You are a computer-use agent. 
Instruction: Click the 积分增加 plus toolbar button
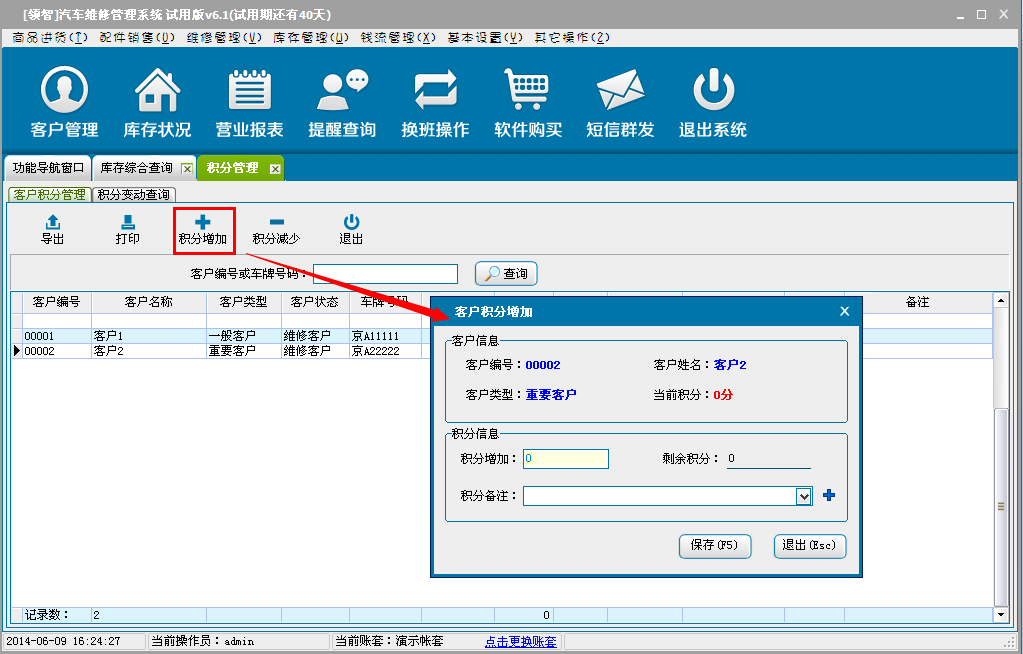(203, 230)
